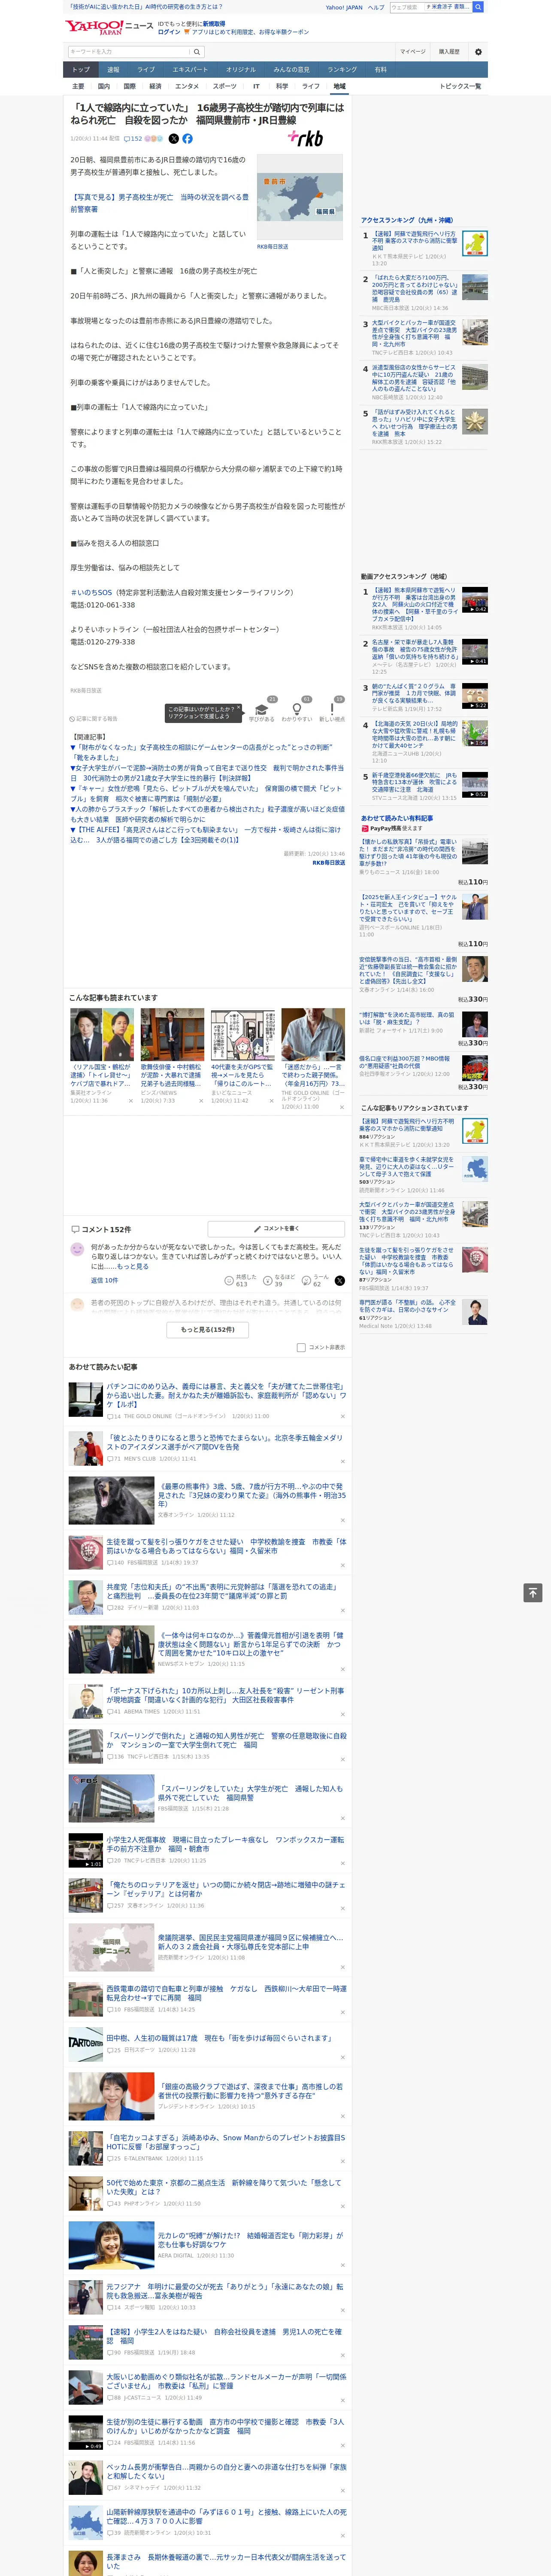
Task: Click the PayPay残高 使えます badge
Action: 392,828
